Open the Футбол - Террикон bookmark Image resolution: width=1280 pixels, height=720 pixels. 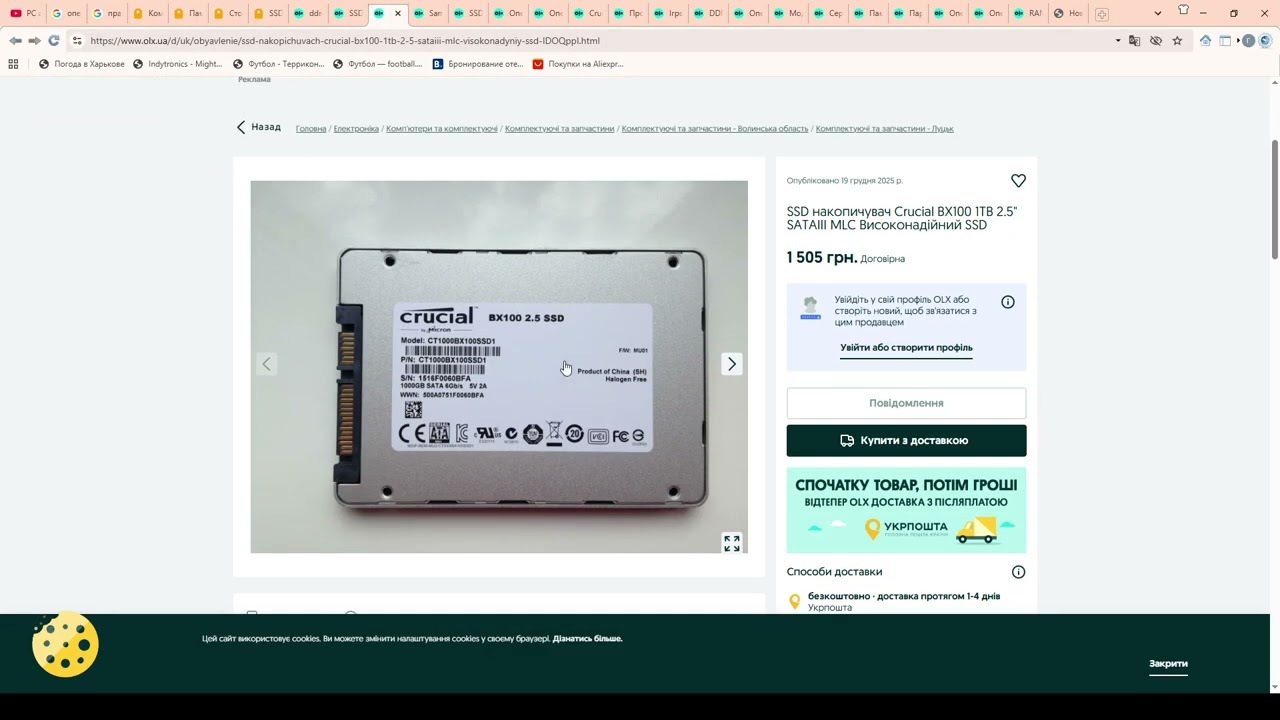278,64
